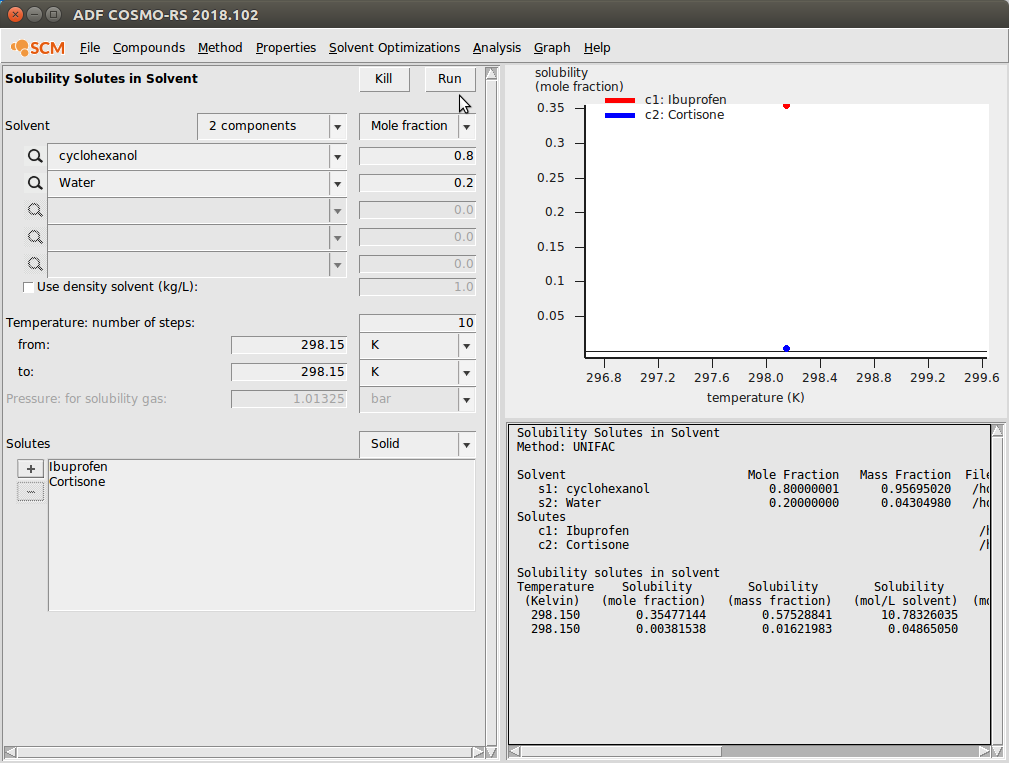Click the left panel horizontal scrollbar right arrow
Screen dimensions: 1009x763
pos(478,752)
